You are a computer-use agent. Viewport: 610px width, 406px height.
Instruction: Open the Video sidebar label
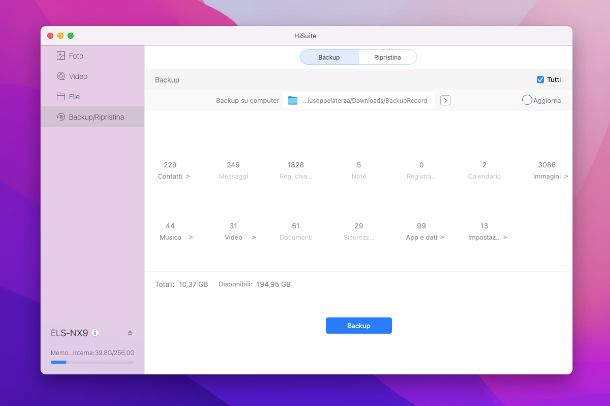coord(78,76)
